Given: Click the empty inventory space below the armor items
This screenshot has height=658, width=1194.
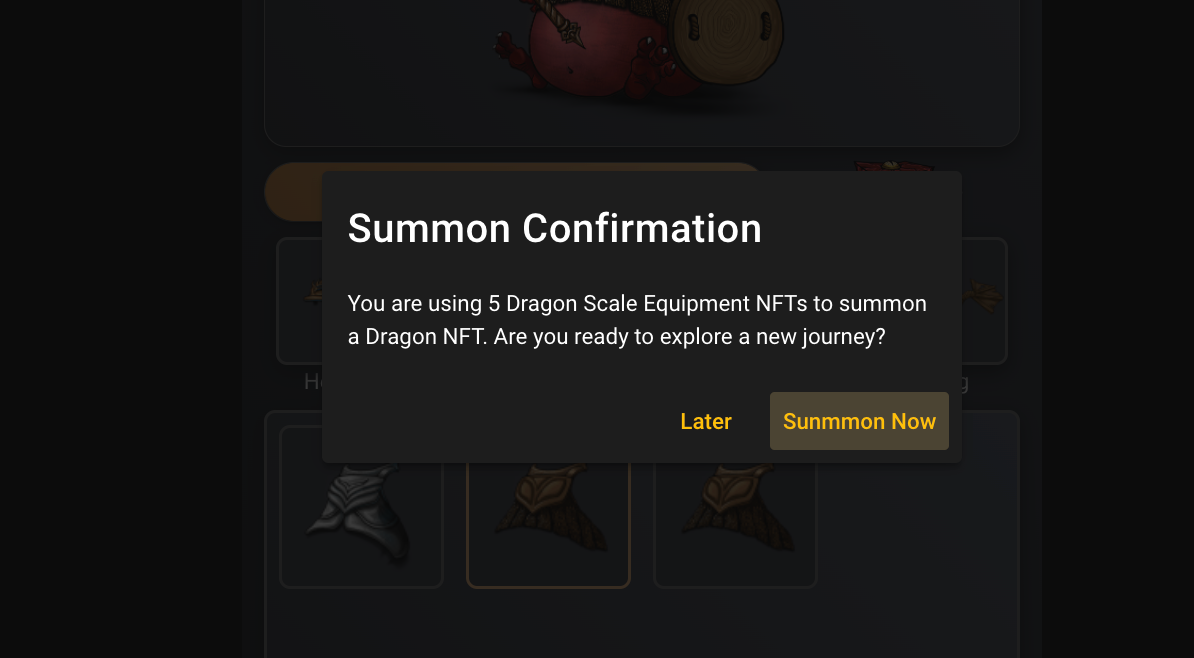Looking at the screenshot, I should click(640, 625).
